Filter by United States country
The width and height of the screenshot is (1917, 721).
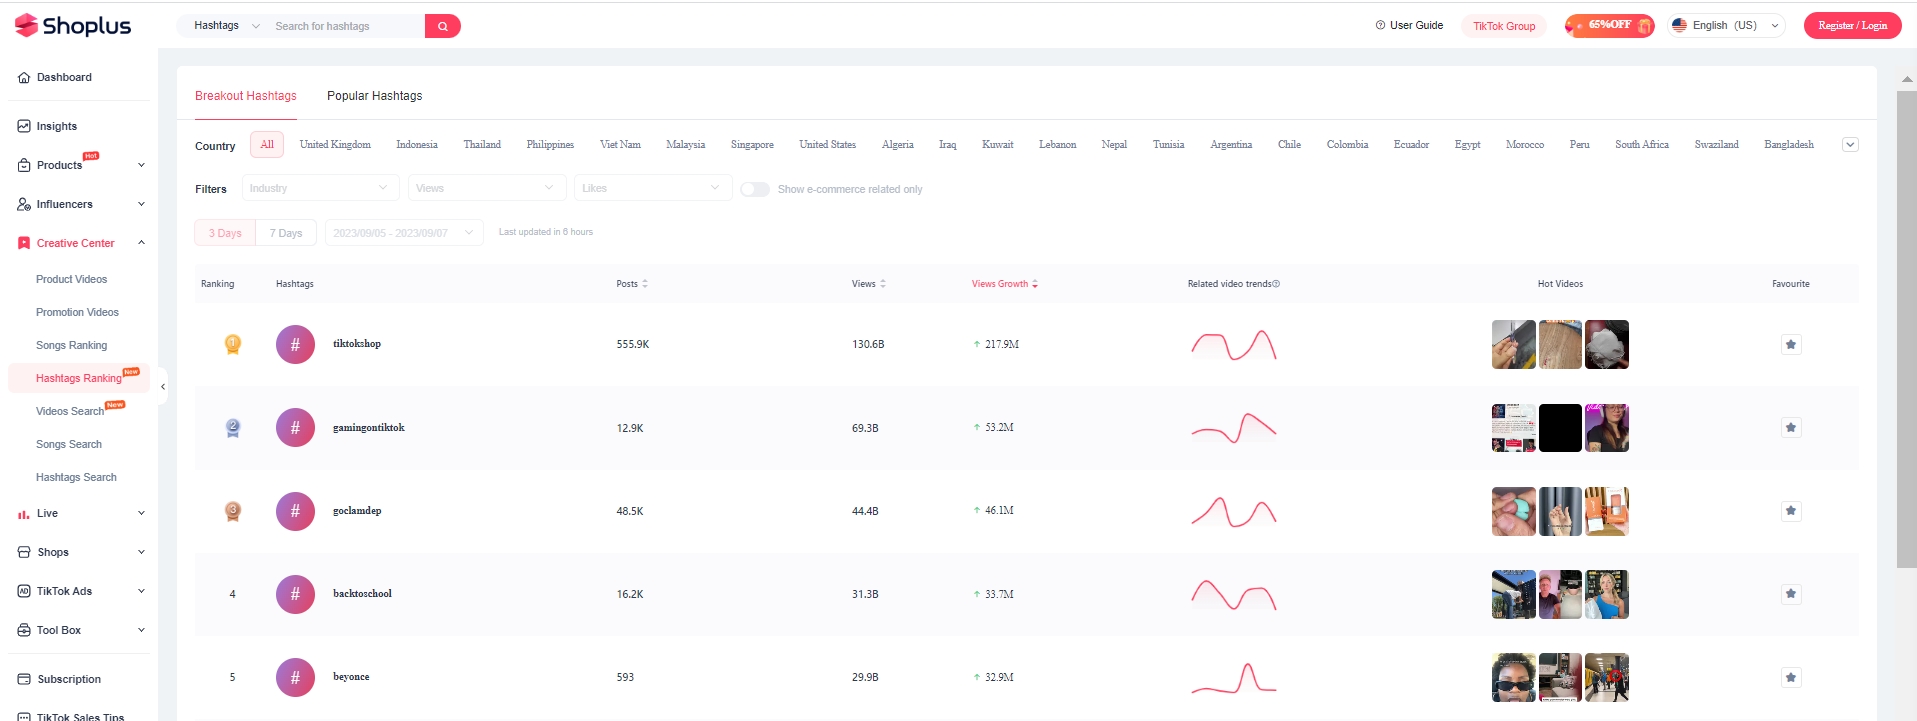[x=828, y=145]
